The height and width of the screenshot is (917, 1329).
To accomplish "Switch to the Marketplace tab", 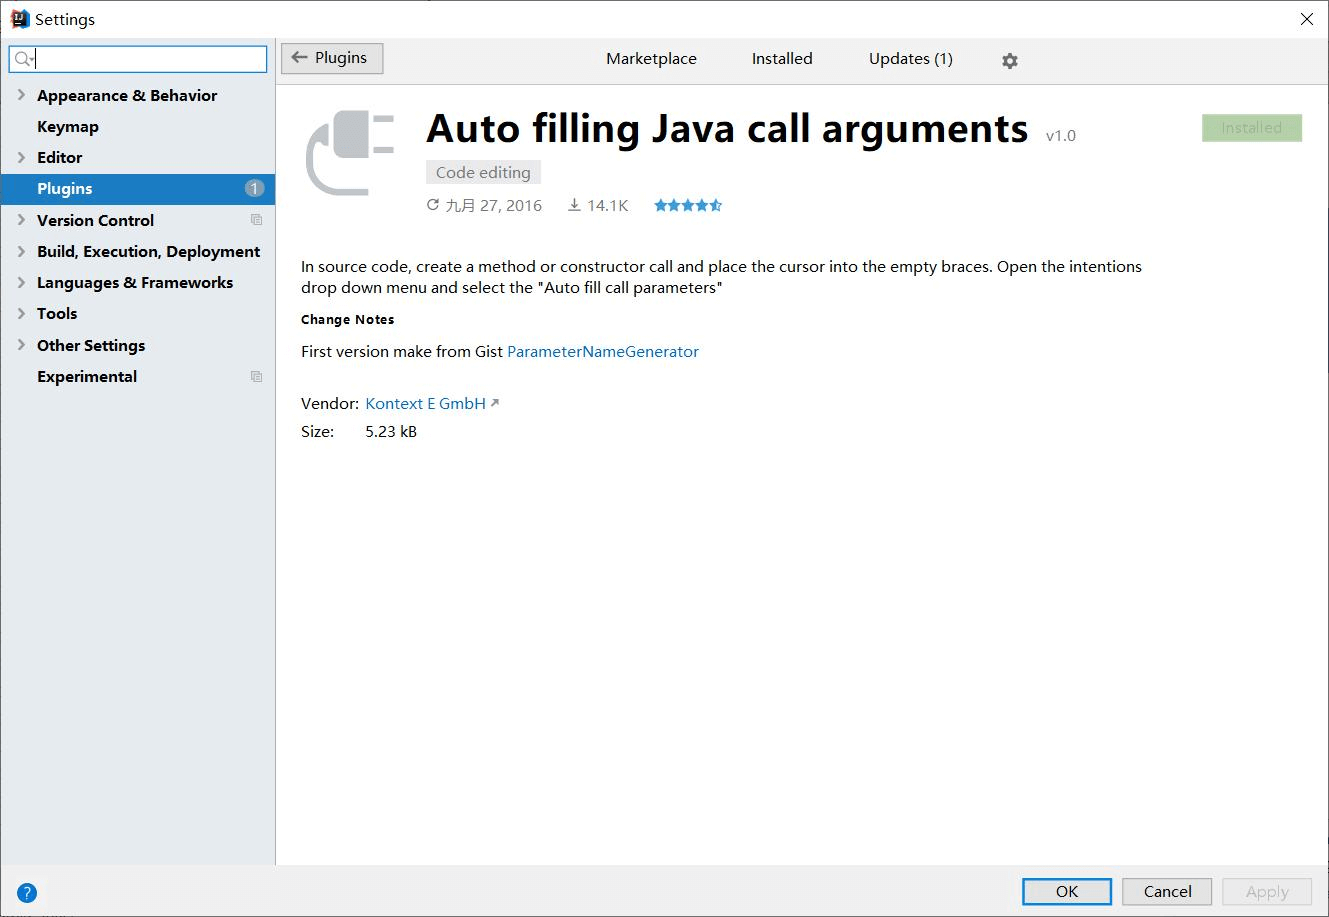I will coord(651,59).
